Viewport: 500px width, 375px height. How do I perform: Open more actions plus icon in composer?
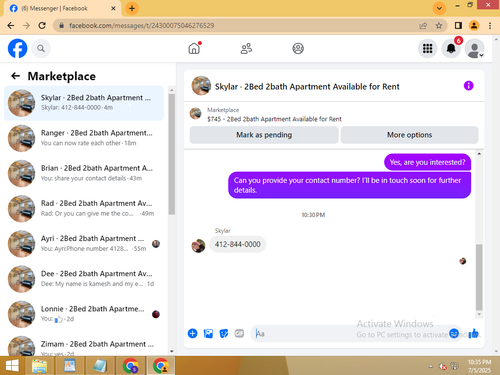pos(192,333)
